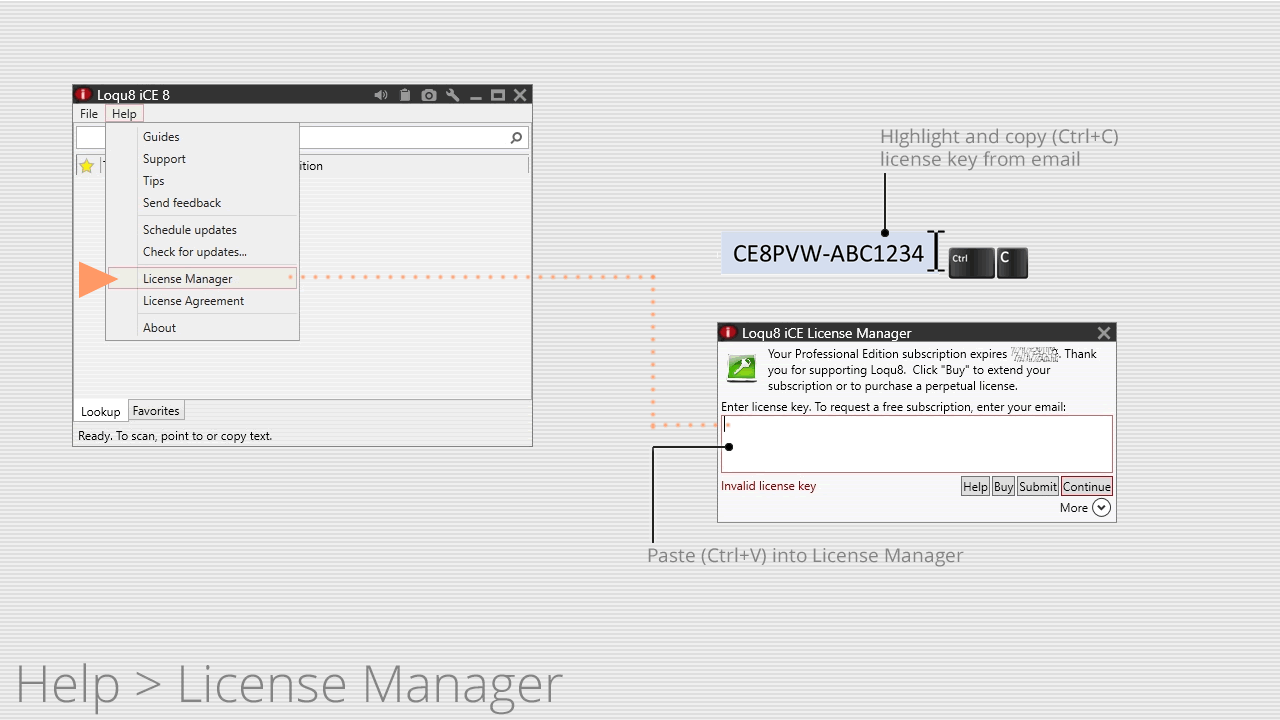Open the clipboard tool in the title bar
The width and height of the screenshot is (1280, 720).
pyautogui.click(x=405, y=95)
